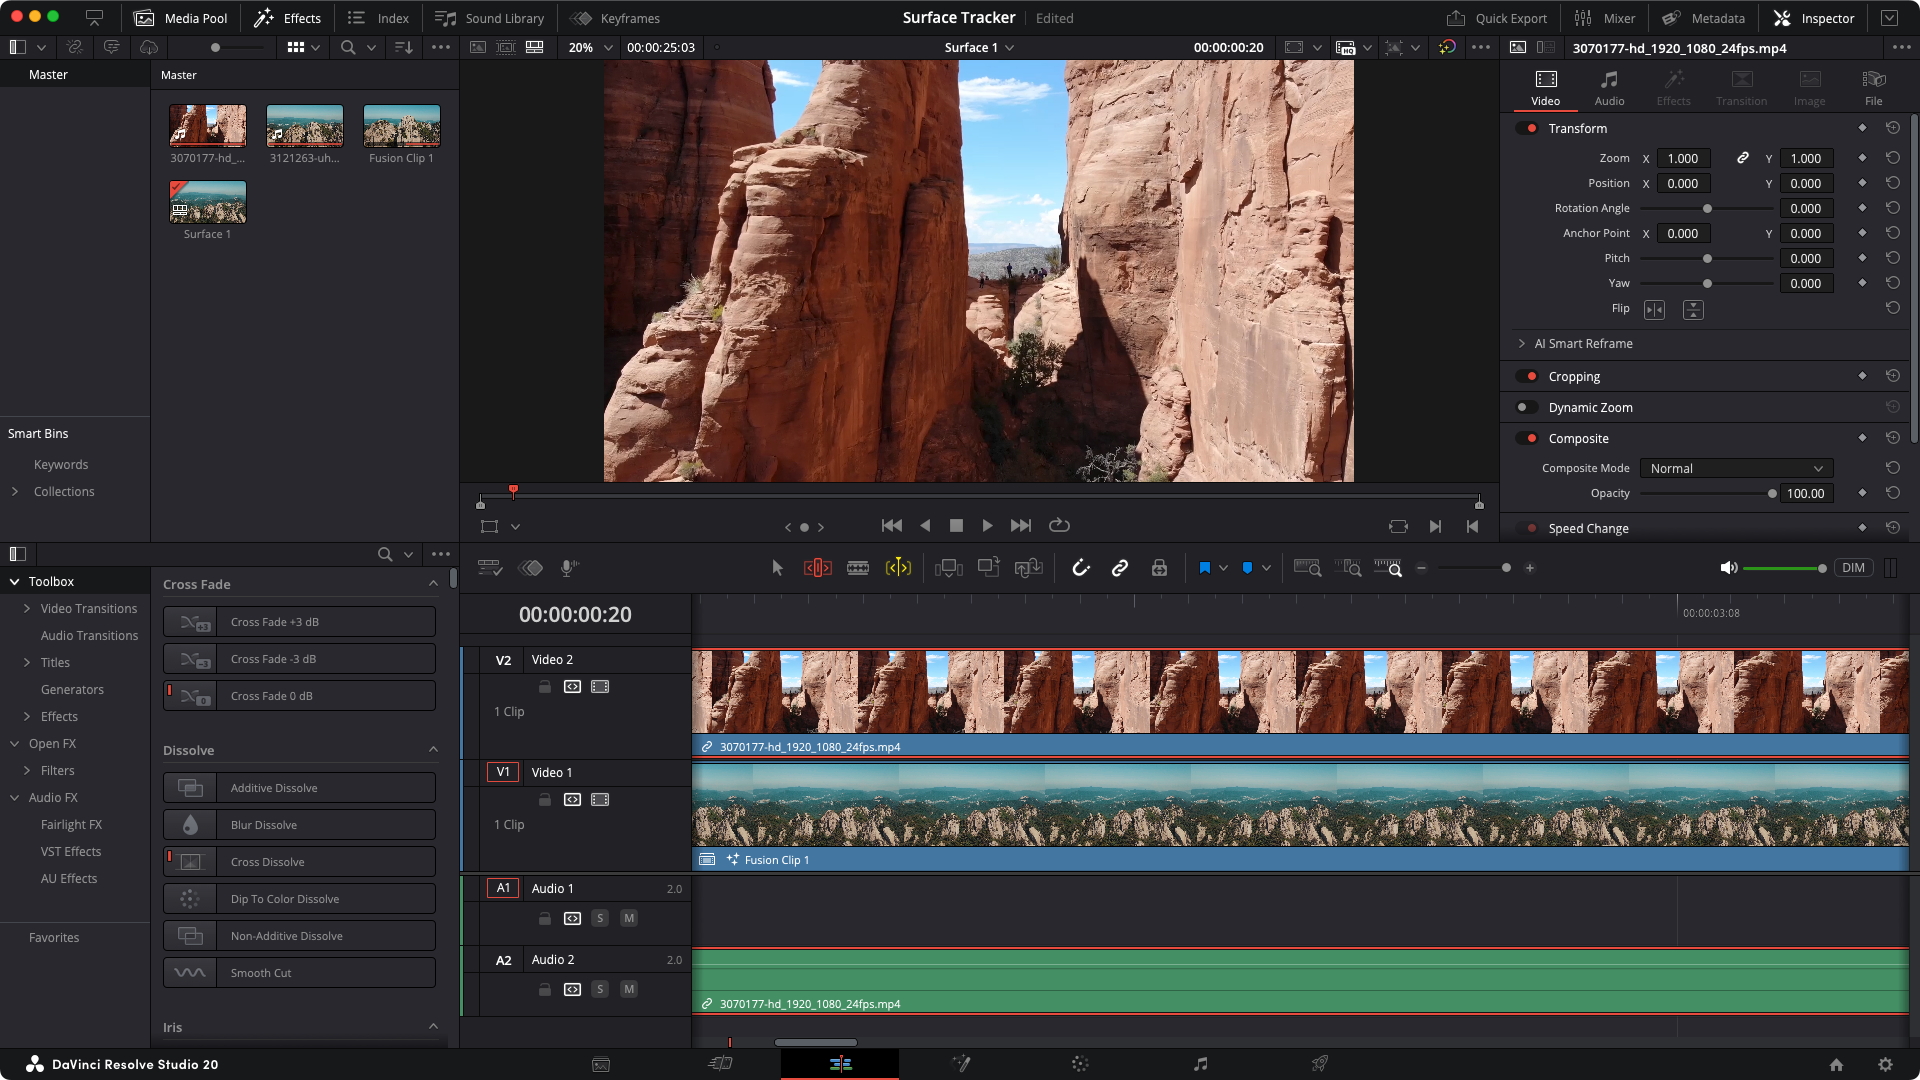Open the Fusion page icon

pos(961,1064)
